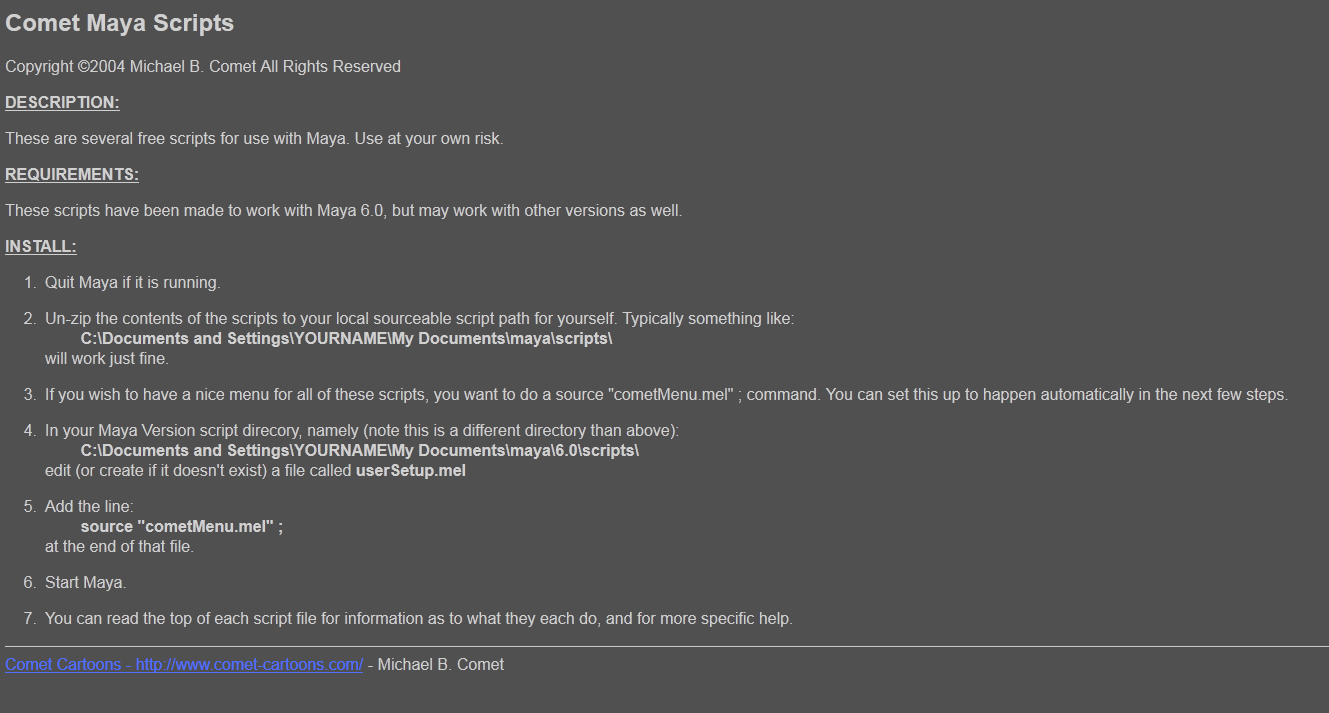This screenshot has width=1329, height=713.
Task: Click the bold userSetup.mel filename
Action: coord(411,471)
